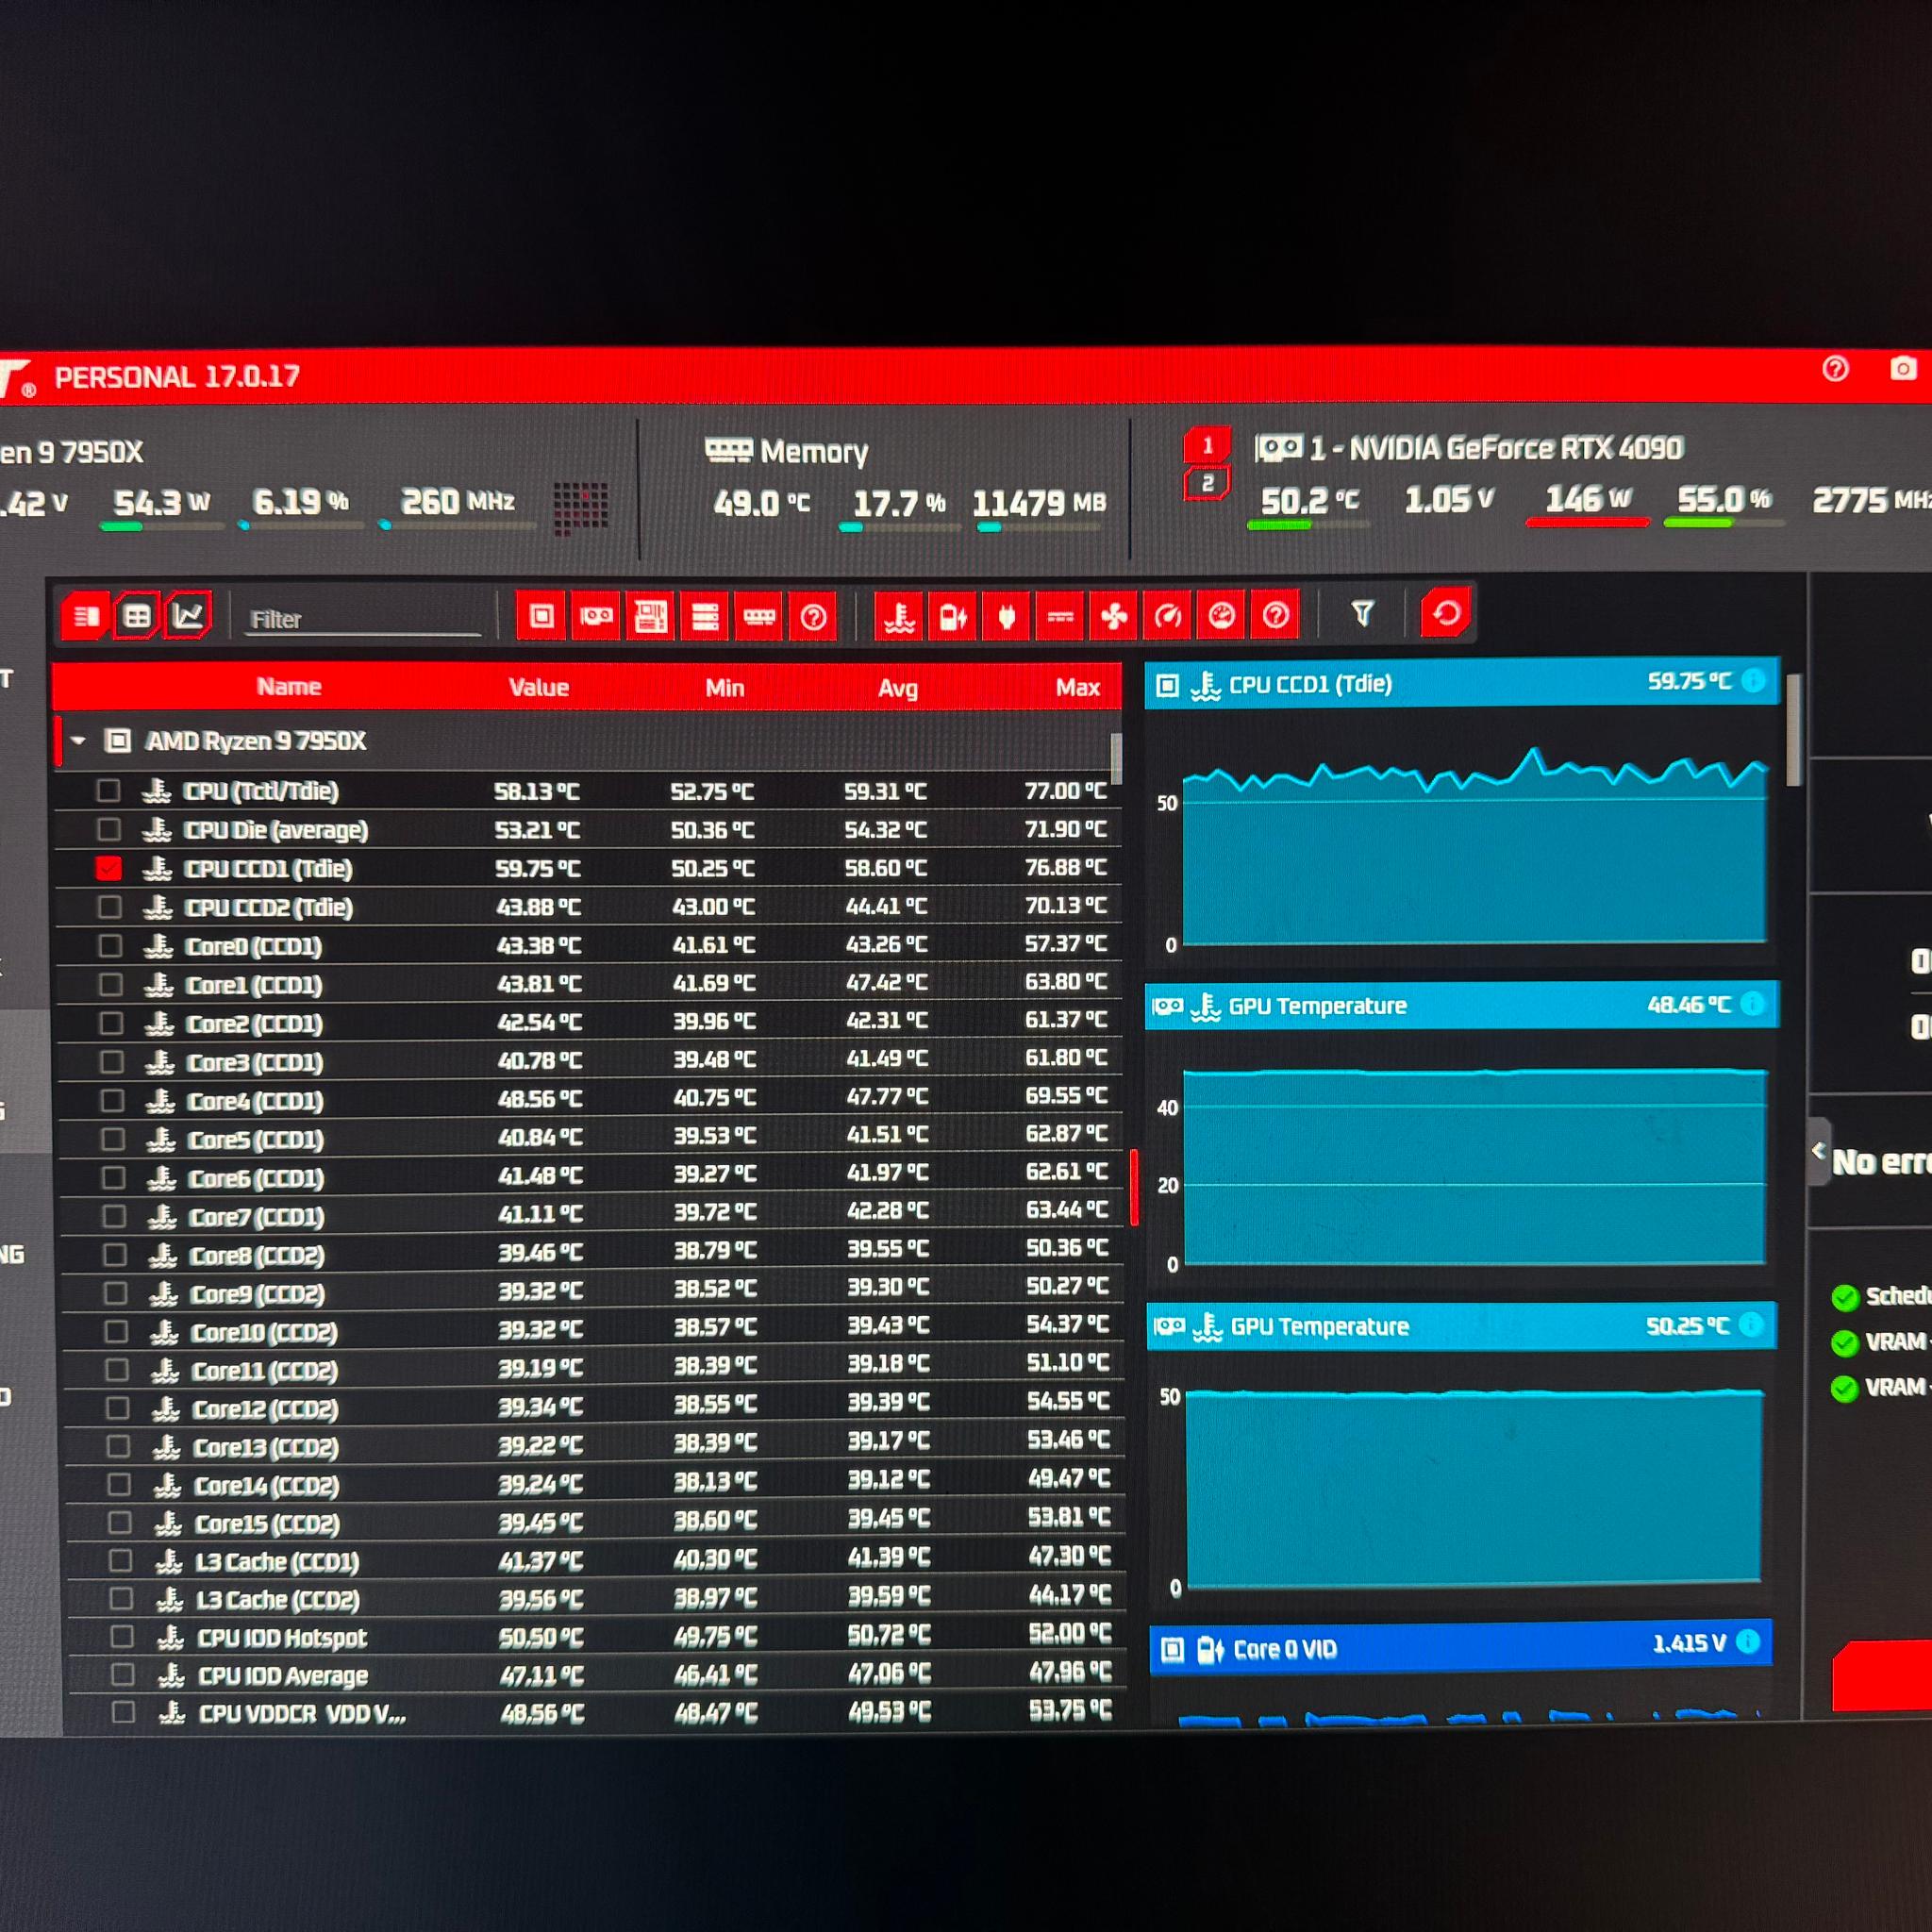Click the funnel filter icon
Image resolution: width=1932 pixels, height=1932 pixels.
pos(1362,613)
